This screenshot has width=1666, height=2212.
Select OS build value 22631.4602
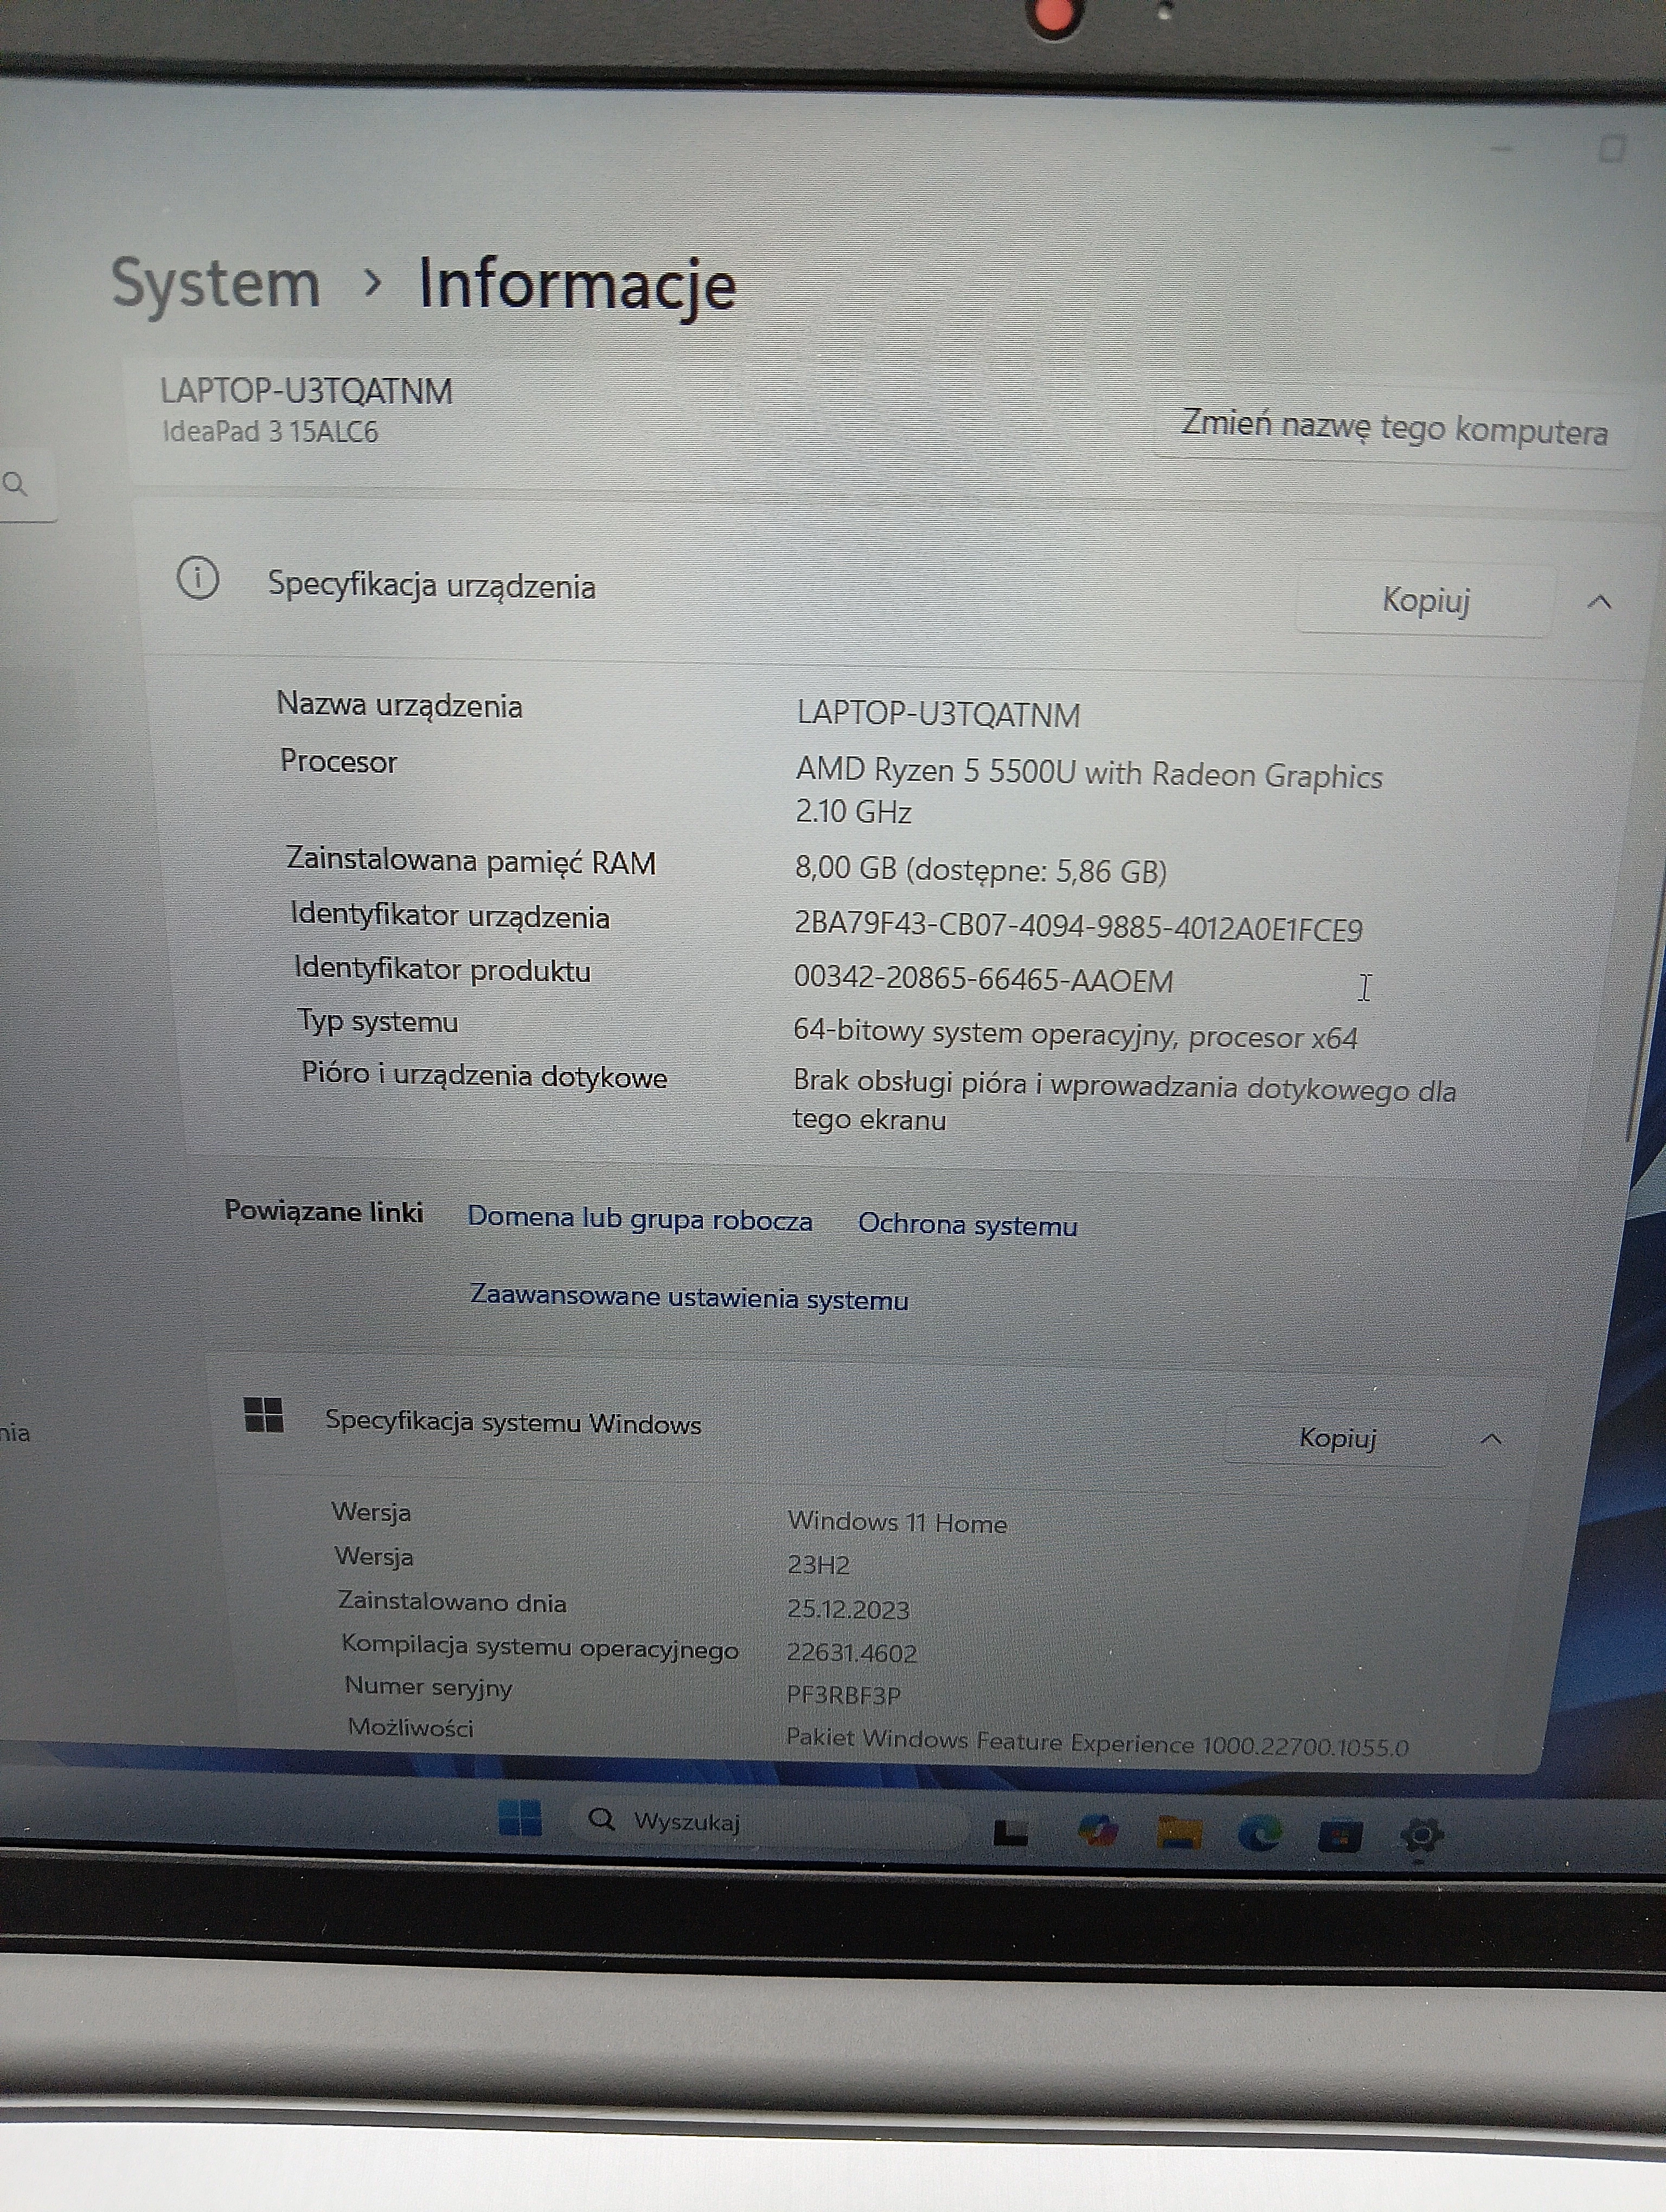click(851, 1652)
